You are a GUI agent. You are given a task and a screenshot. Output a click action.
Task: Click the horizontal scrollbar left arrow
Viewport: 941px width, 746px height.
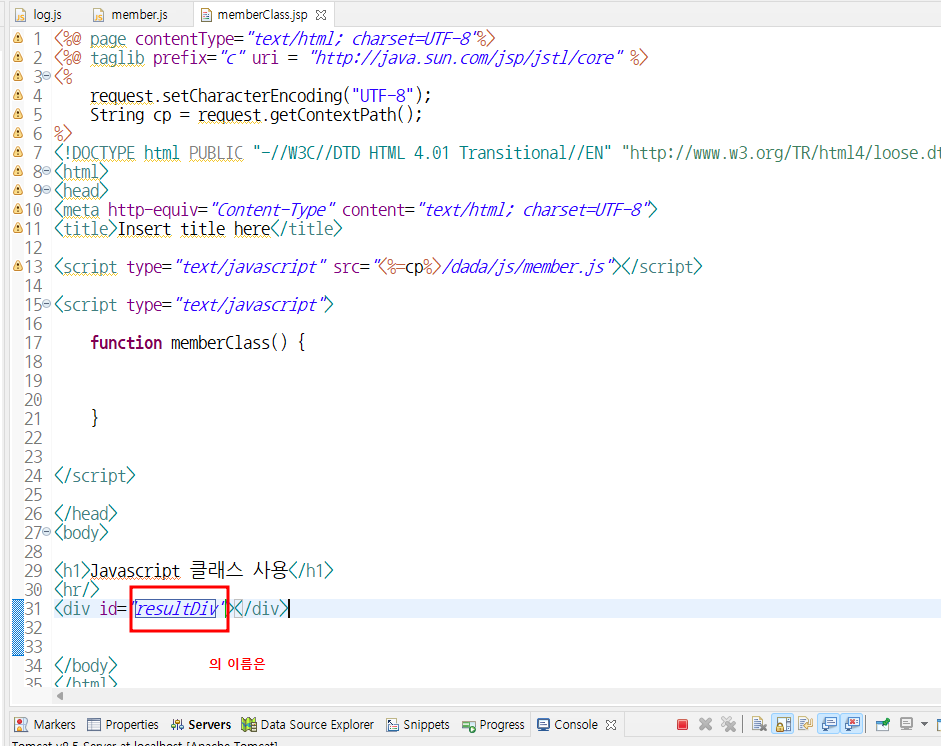[x=59, y=696]
